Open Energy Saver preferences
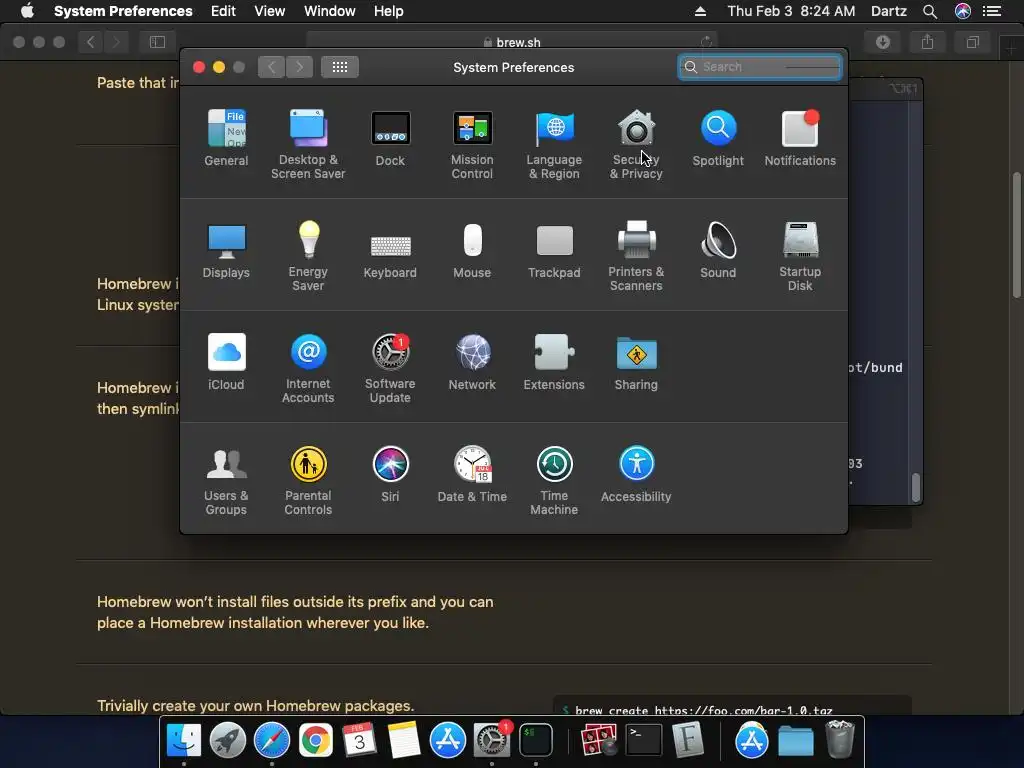This screenshot has width=1024, height=768. click(x=308, y=256)
